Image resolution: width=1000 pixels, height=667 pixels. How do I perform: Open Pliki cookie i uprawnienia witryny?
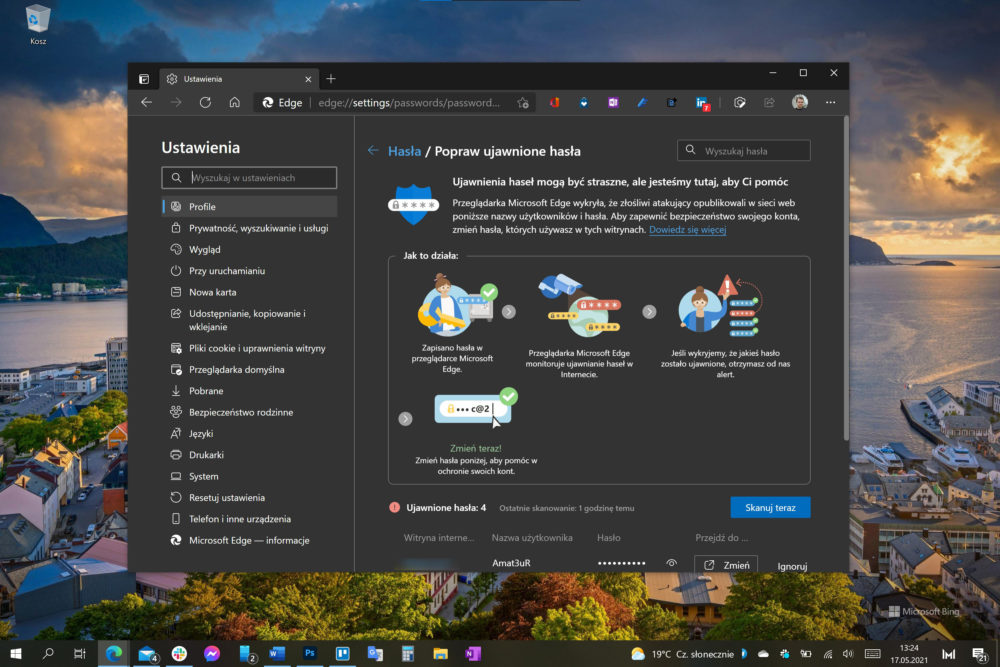tap(249, 348)
